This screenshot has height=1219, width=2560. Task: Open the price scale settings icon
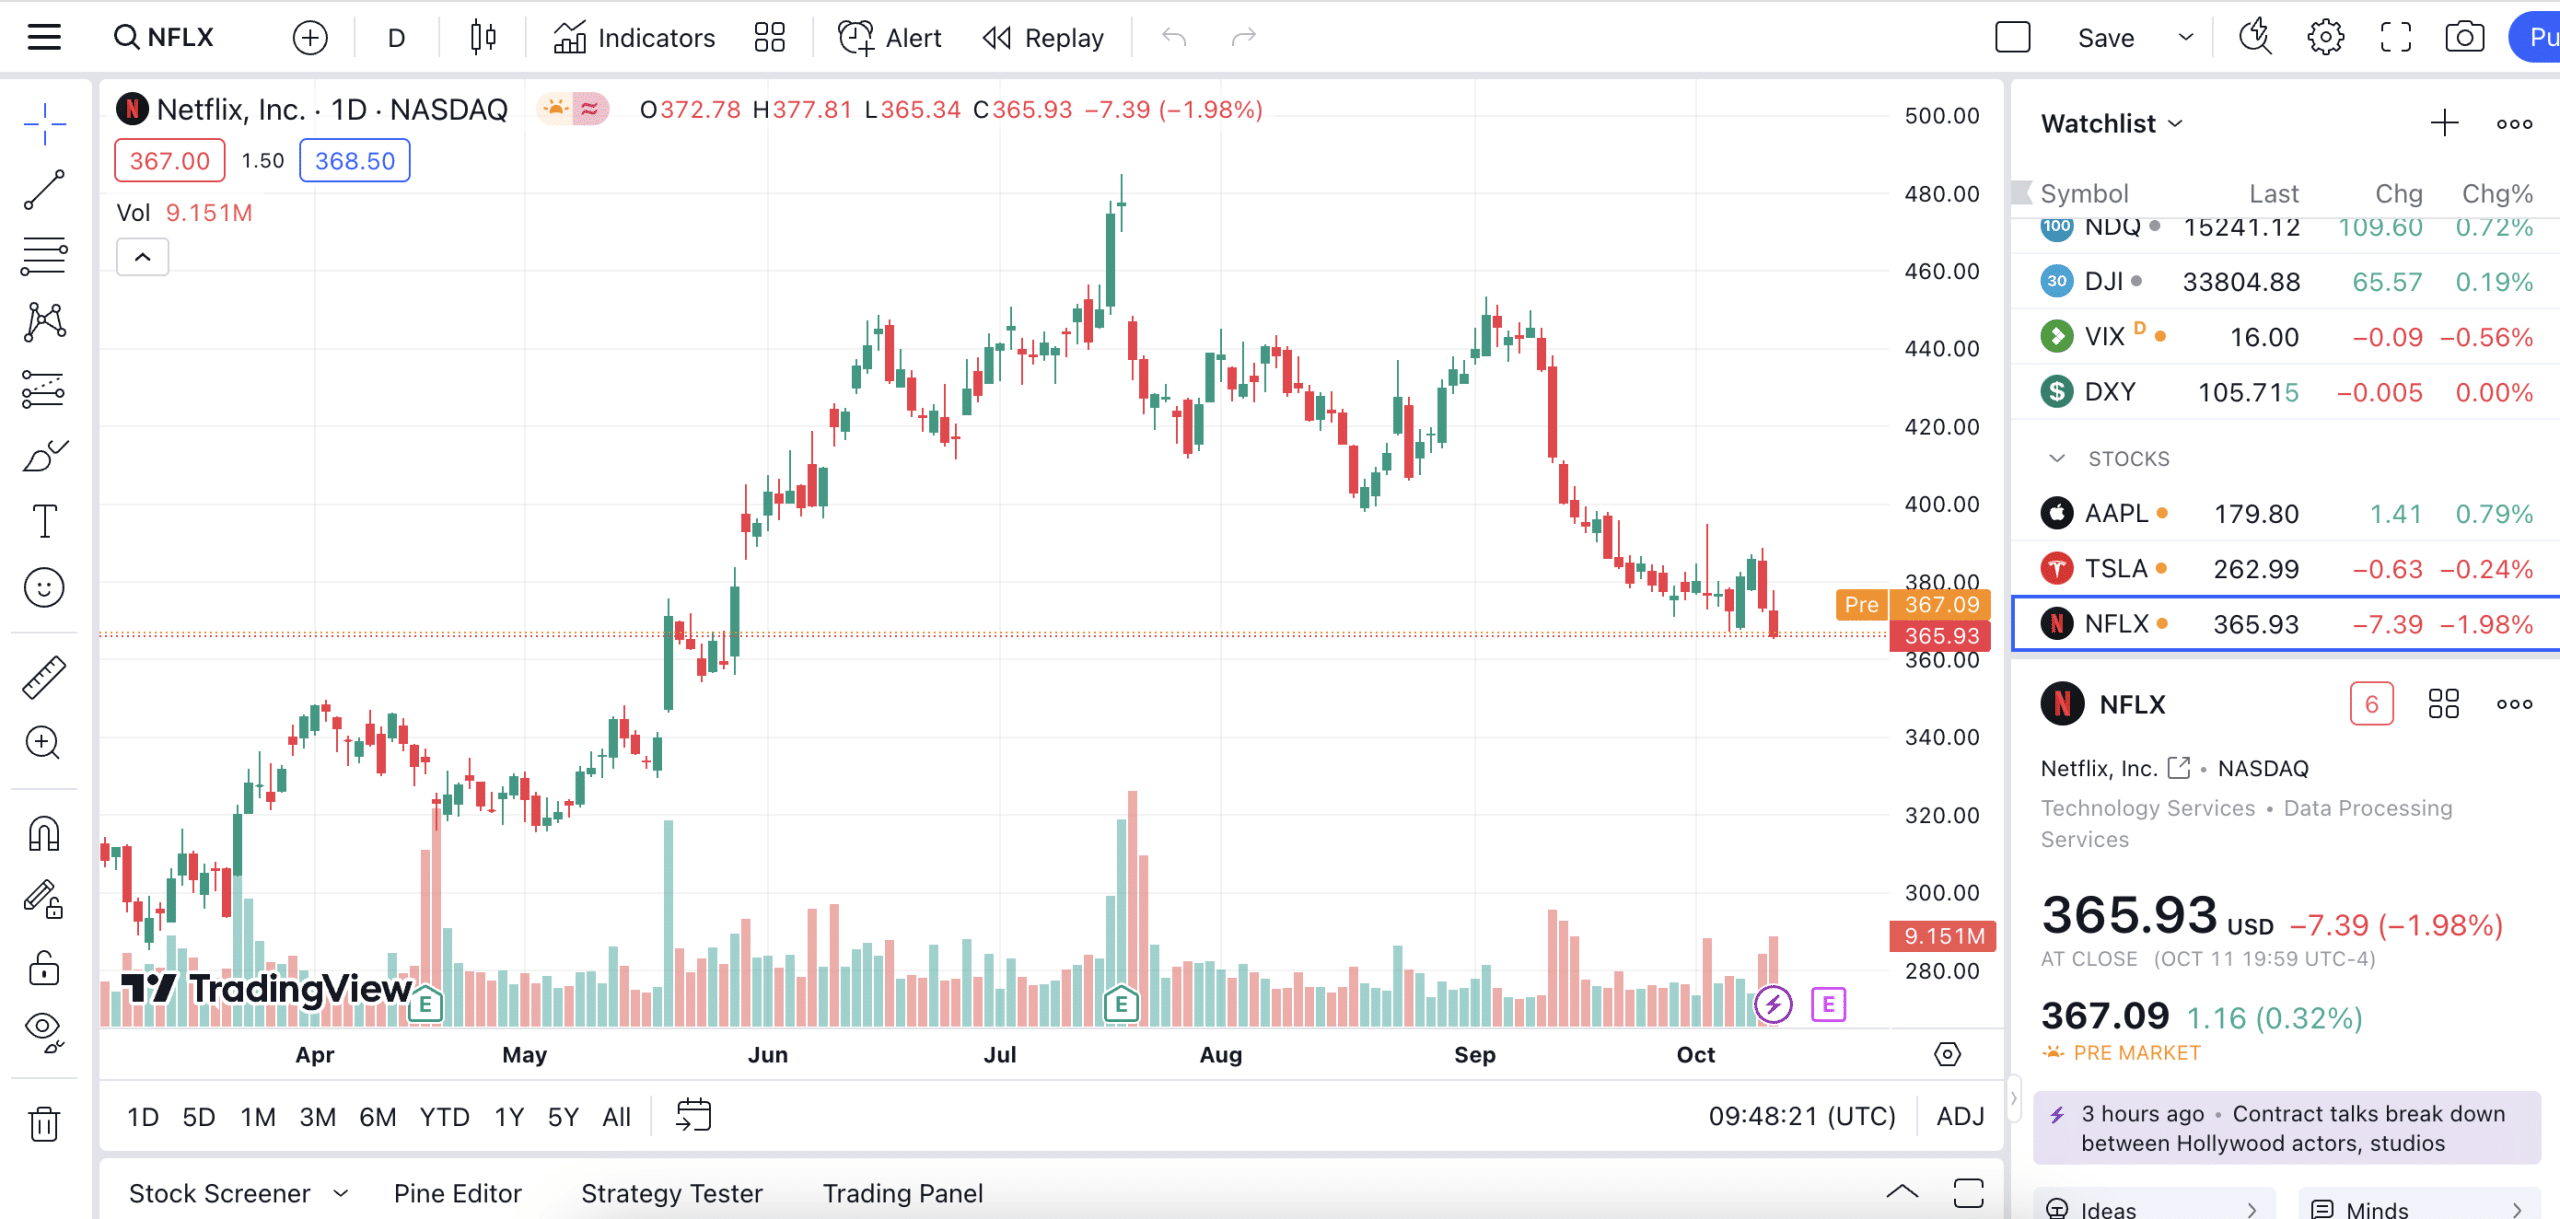(1947, 1054)
